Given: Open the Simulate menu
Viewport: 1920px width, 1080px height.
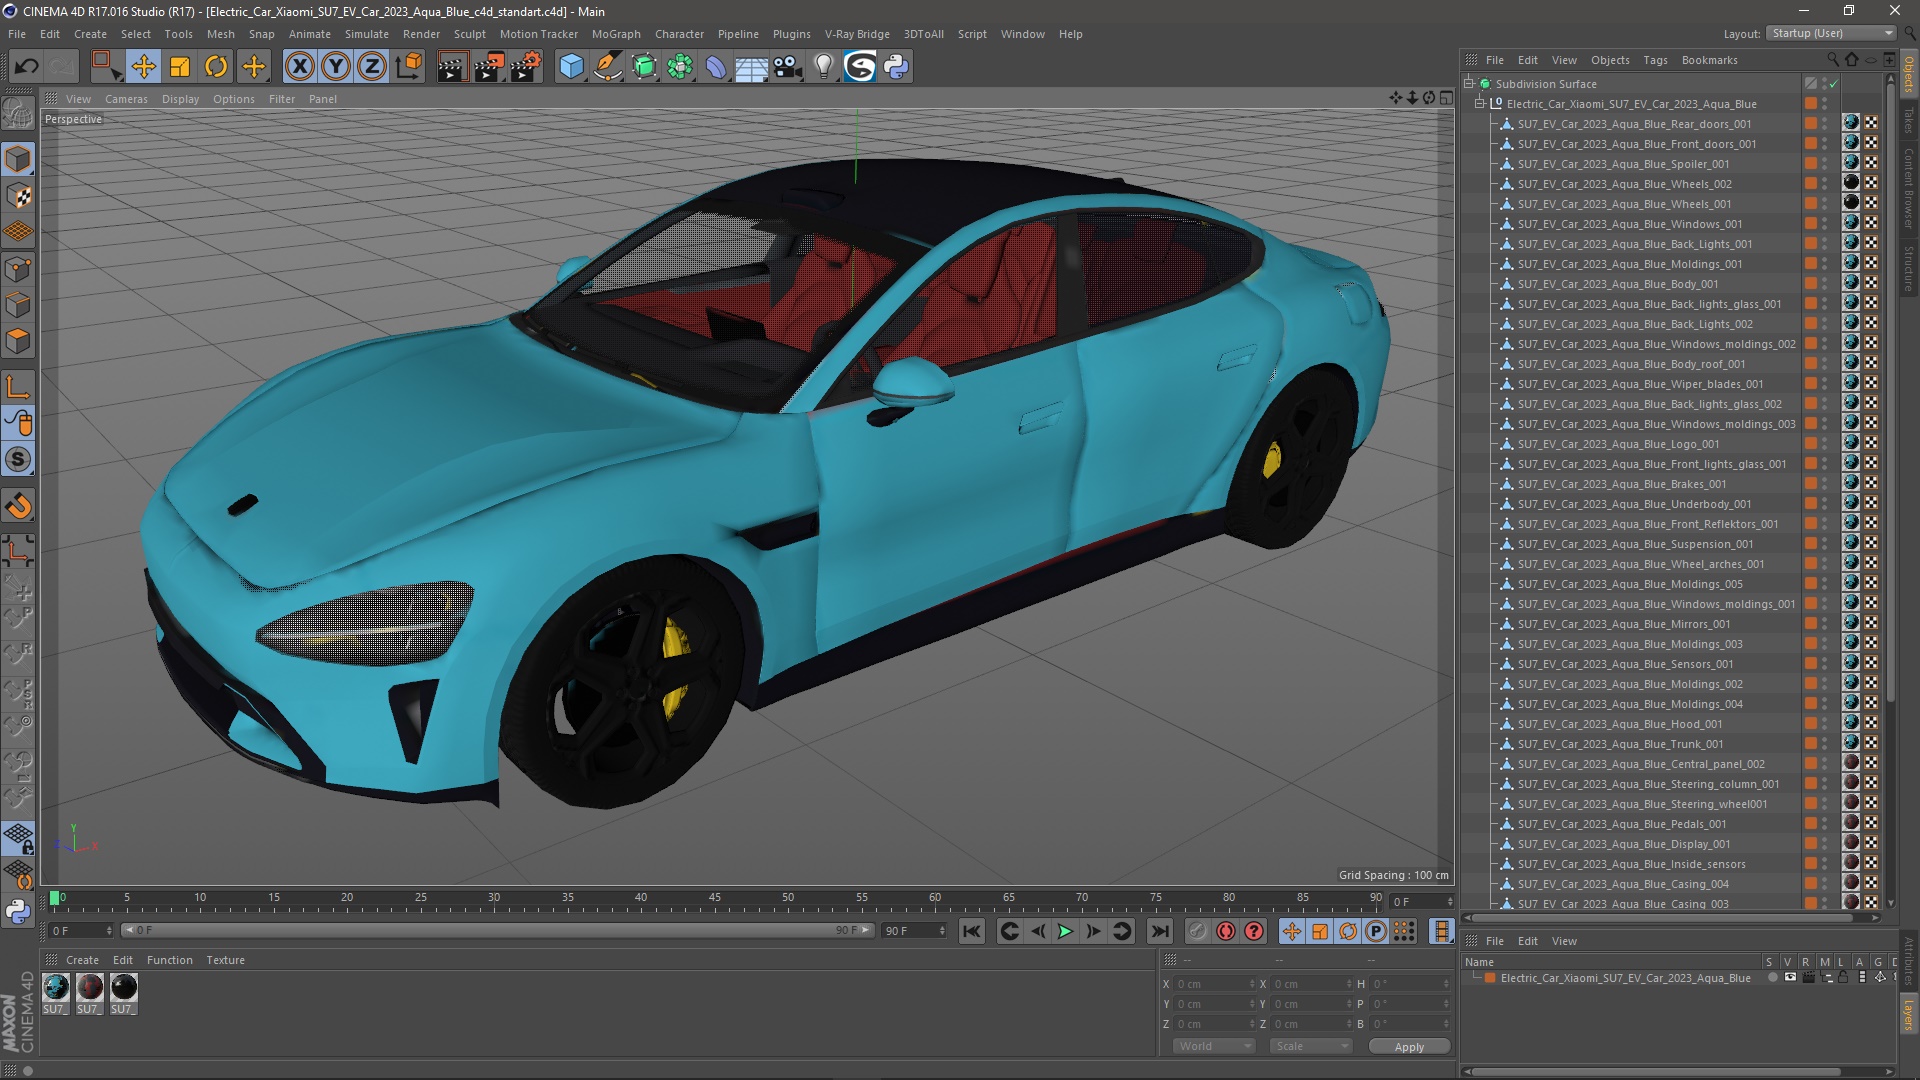Looking at the screenshot, I should click(x=366, y=34).
